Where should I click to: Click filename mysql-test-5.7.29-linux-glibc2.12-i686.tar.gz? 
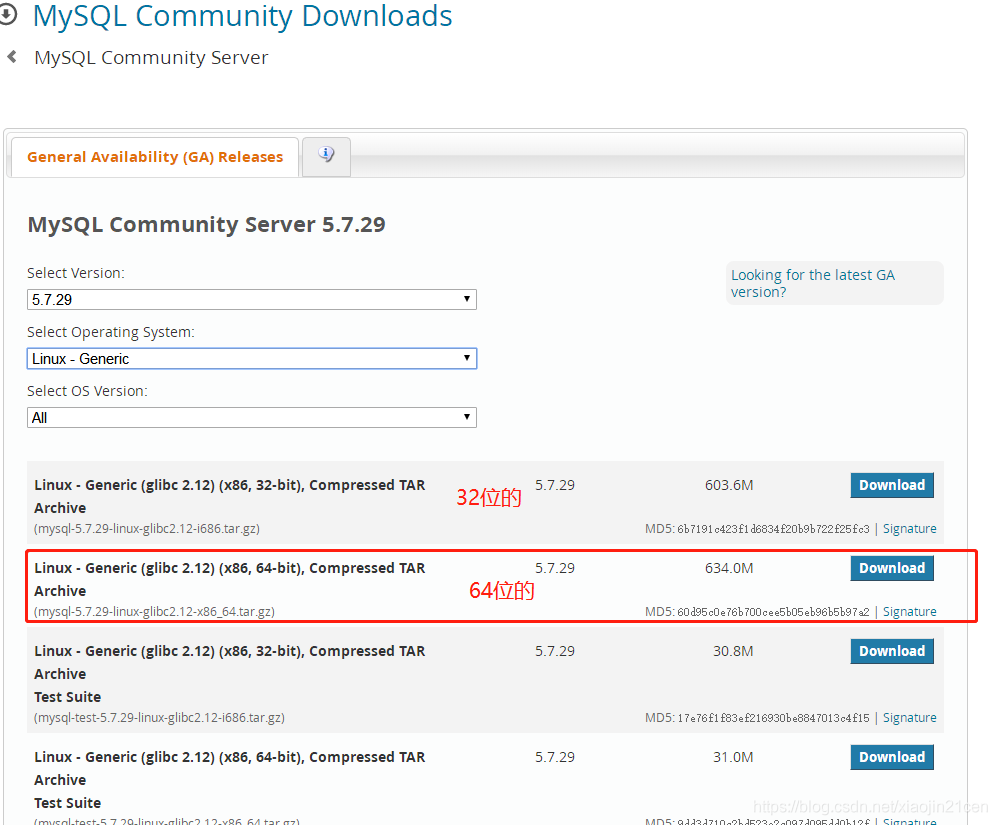tap(160, 718)
